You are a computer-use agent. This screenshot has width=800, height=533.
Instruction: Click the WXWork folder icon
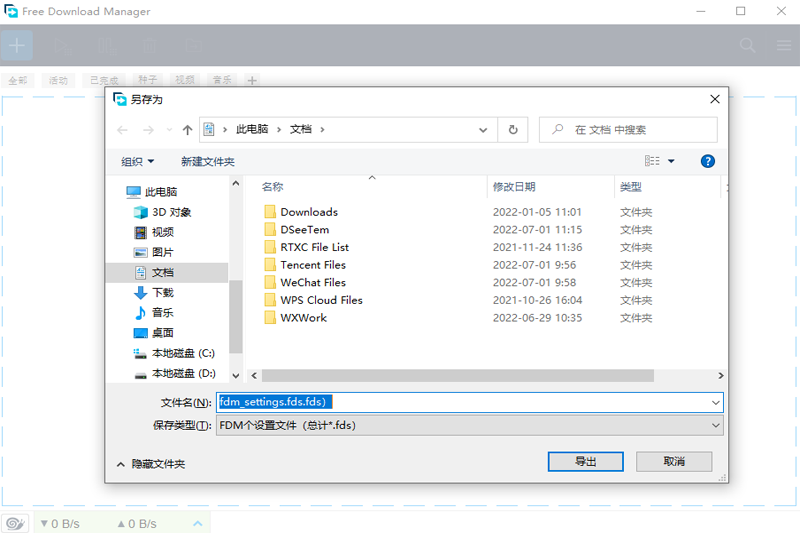coord(270,318)
